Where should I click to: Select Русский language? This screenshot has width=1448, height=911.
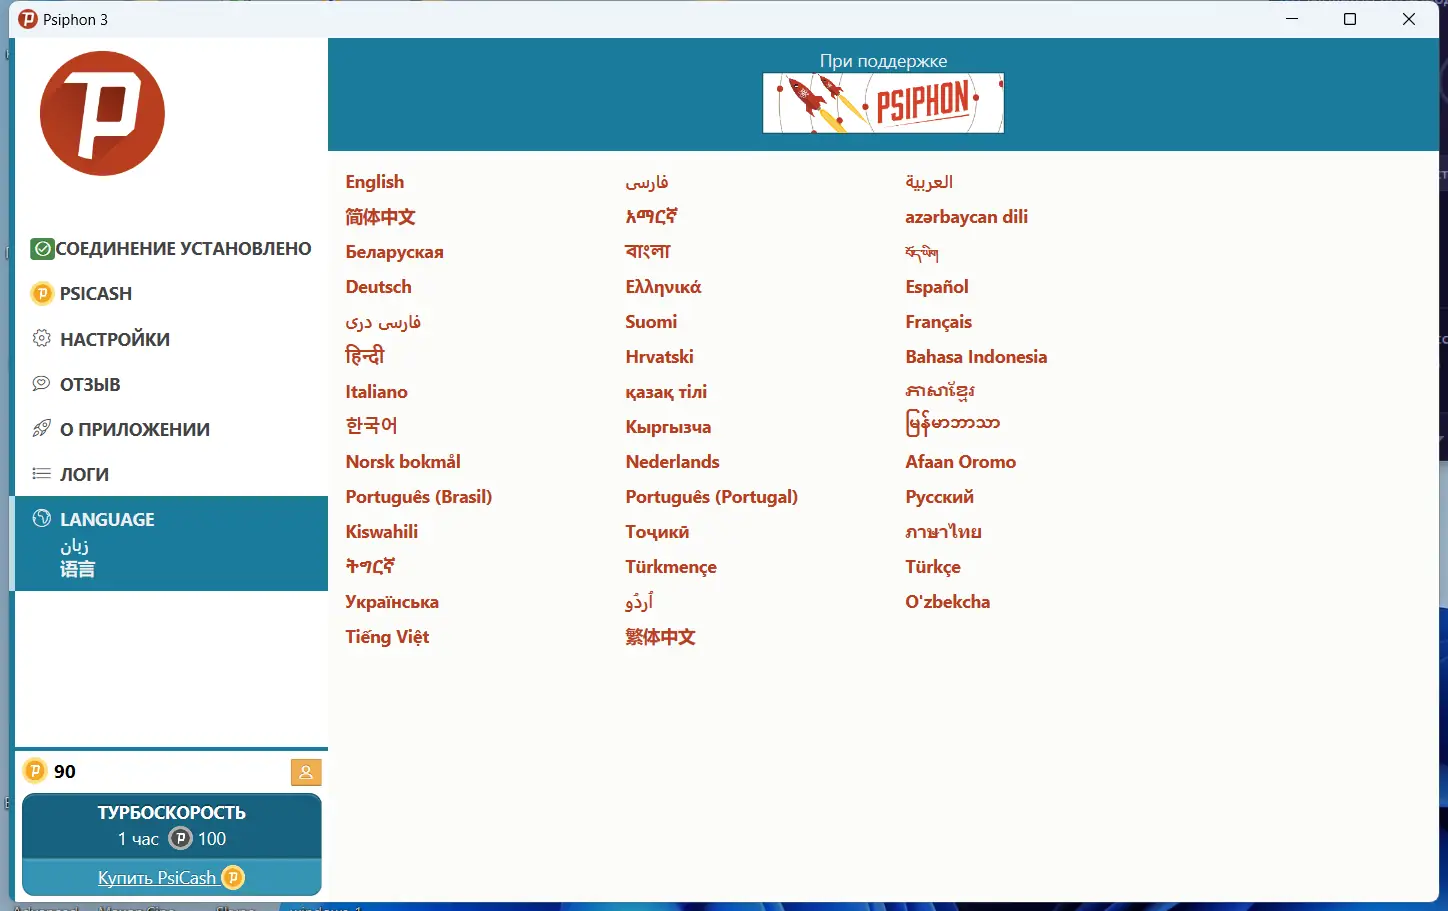(x=939, y=497)
